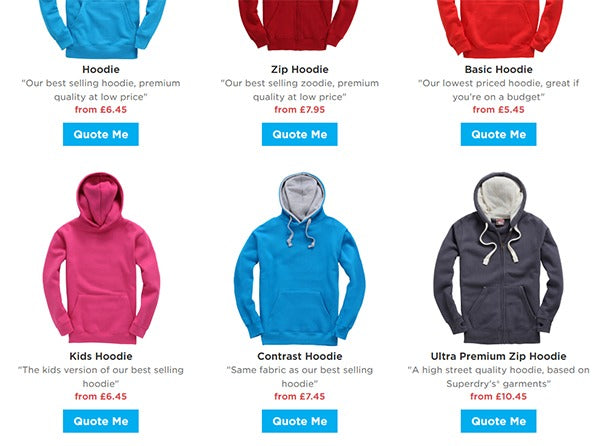Select the Basic Hoodie product title
This screenshot has height=446, width=600.
coord(499,69)
